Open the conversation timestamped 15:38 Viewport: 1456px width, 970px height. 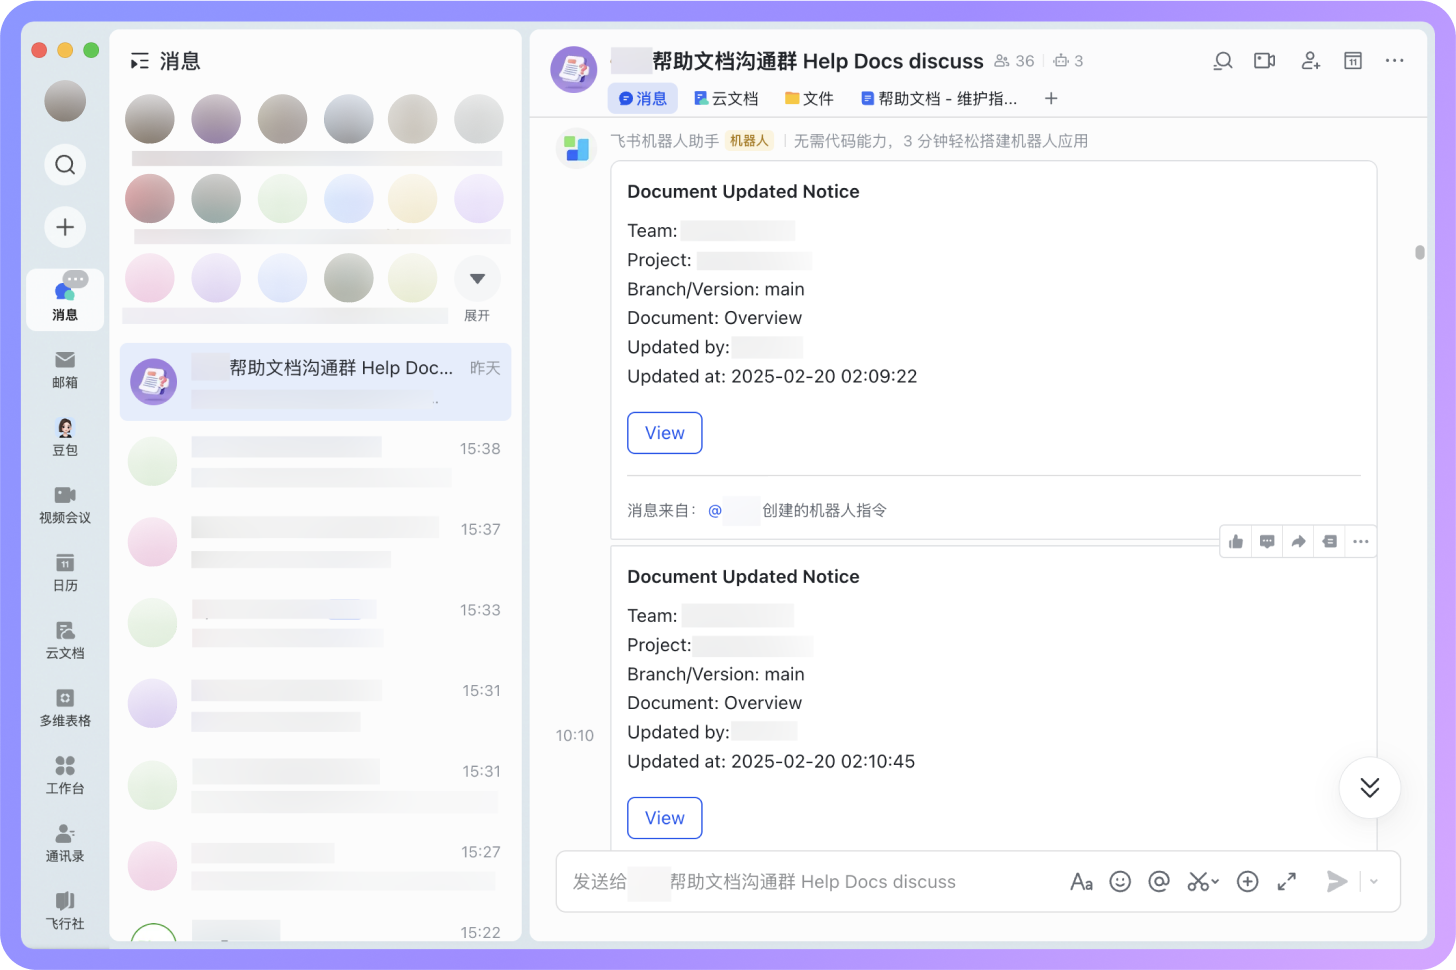click(315, 462)
